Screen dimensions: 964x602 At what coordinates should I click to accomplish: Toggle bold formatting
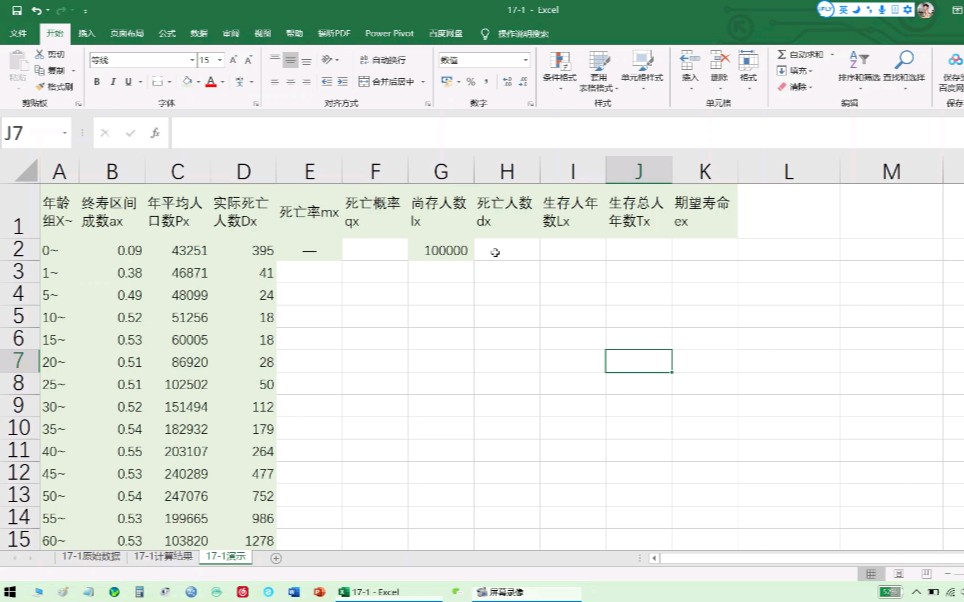[x=97, y=82]
